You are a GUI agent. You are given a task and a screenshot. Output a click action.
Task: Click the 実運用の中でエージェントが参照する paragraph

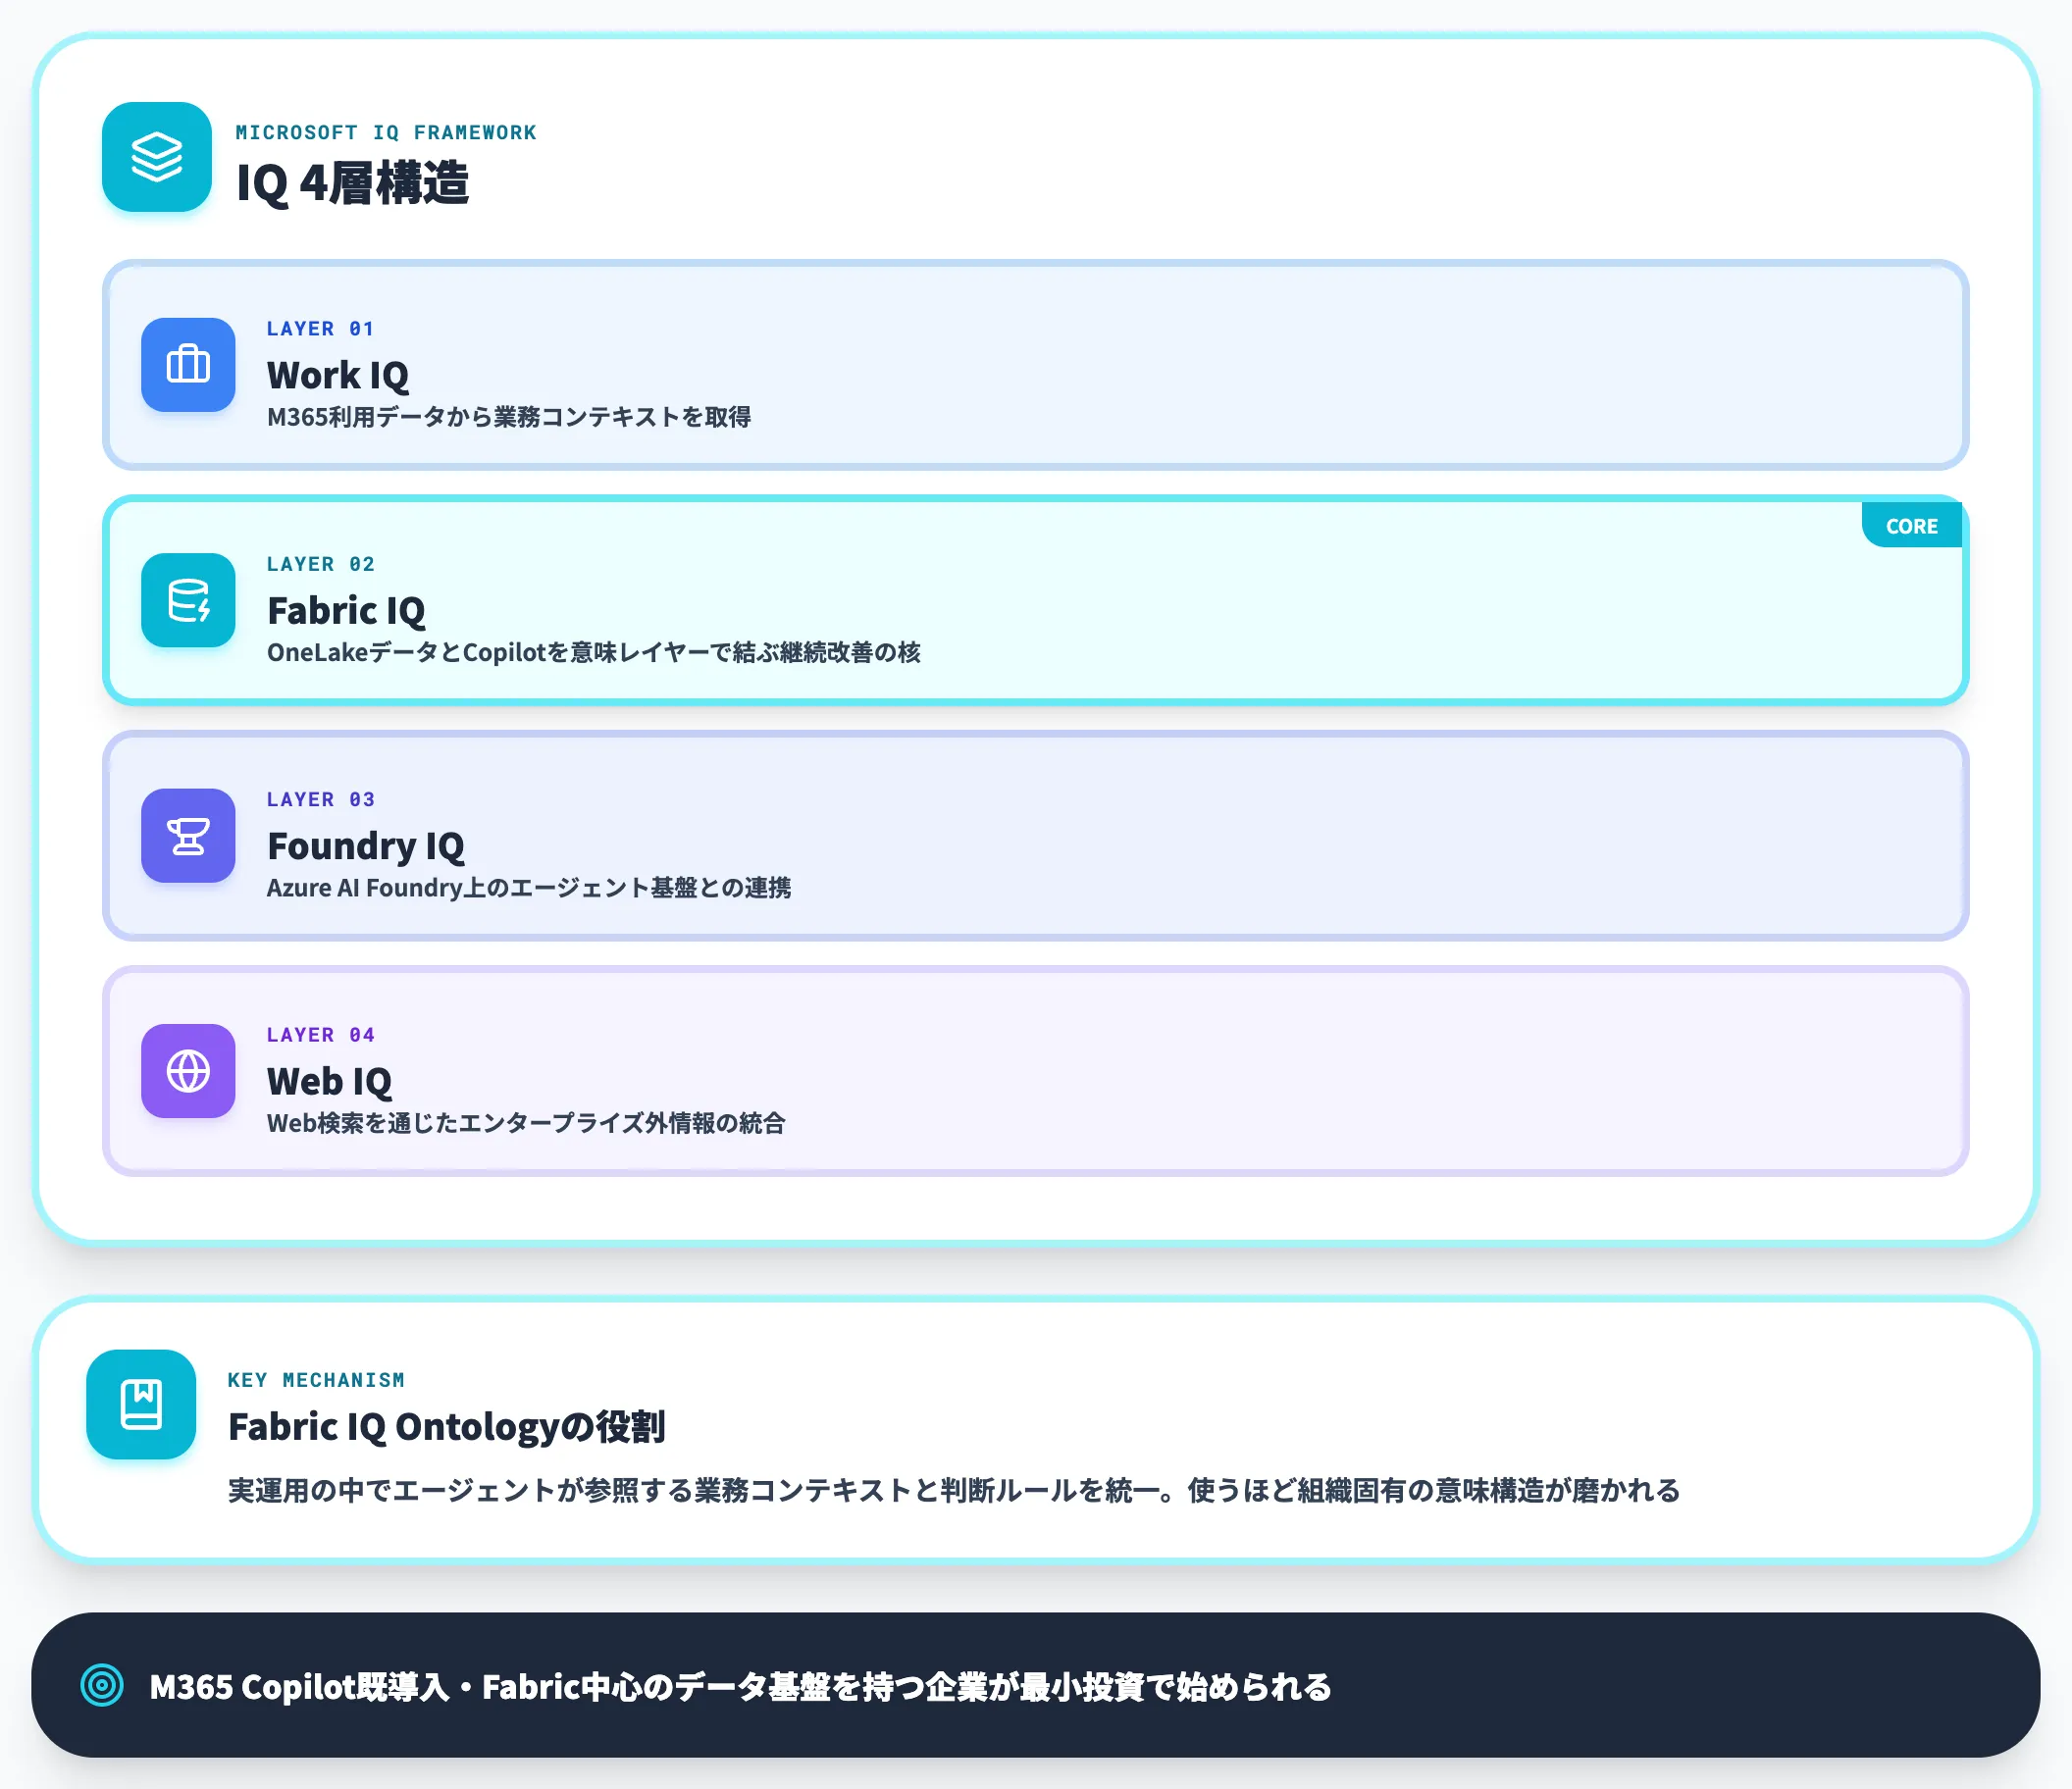tap(954, 1490)
